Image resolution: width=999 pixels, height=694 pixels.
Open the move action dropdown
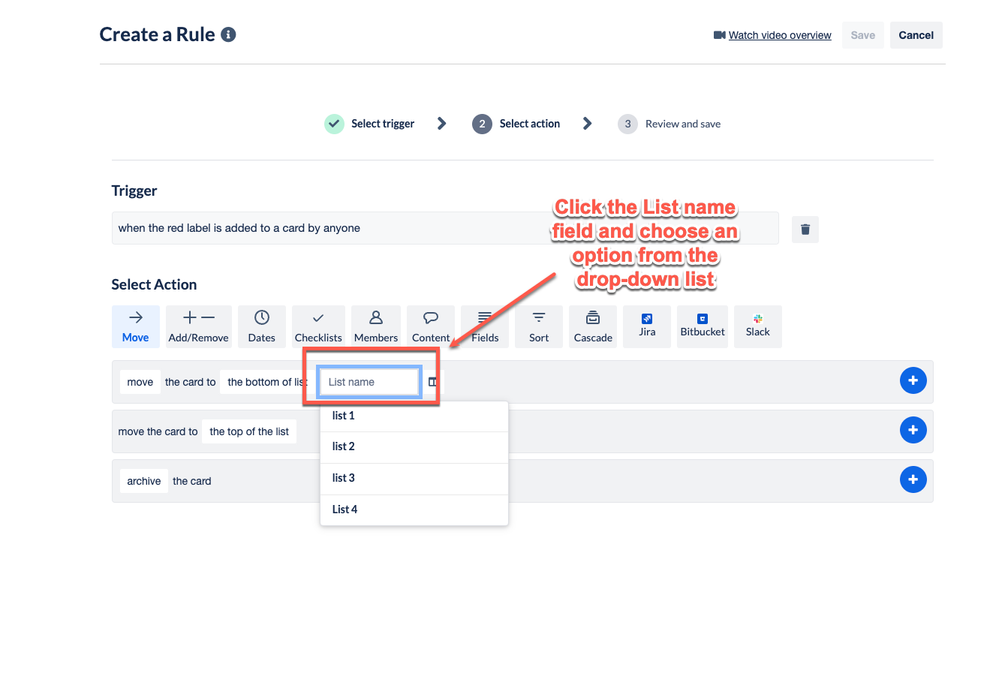(140, 382)
